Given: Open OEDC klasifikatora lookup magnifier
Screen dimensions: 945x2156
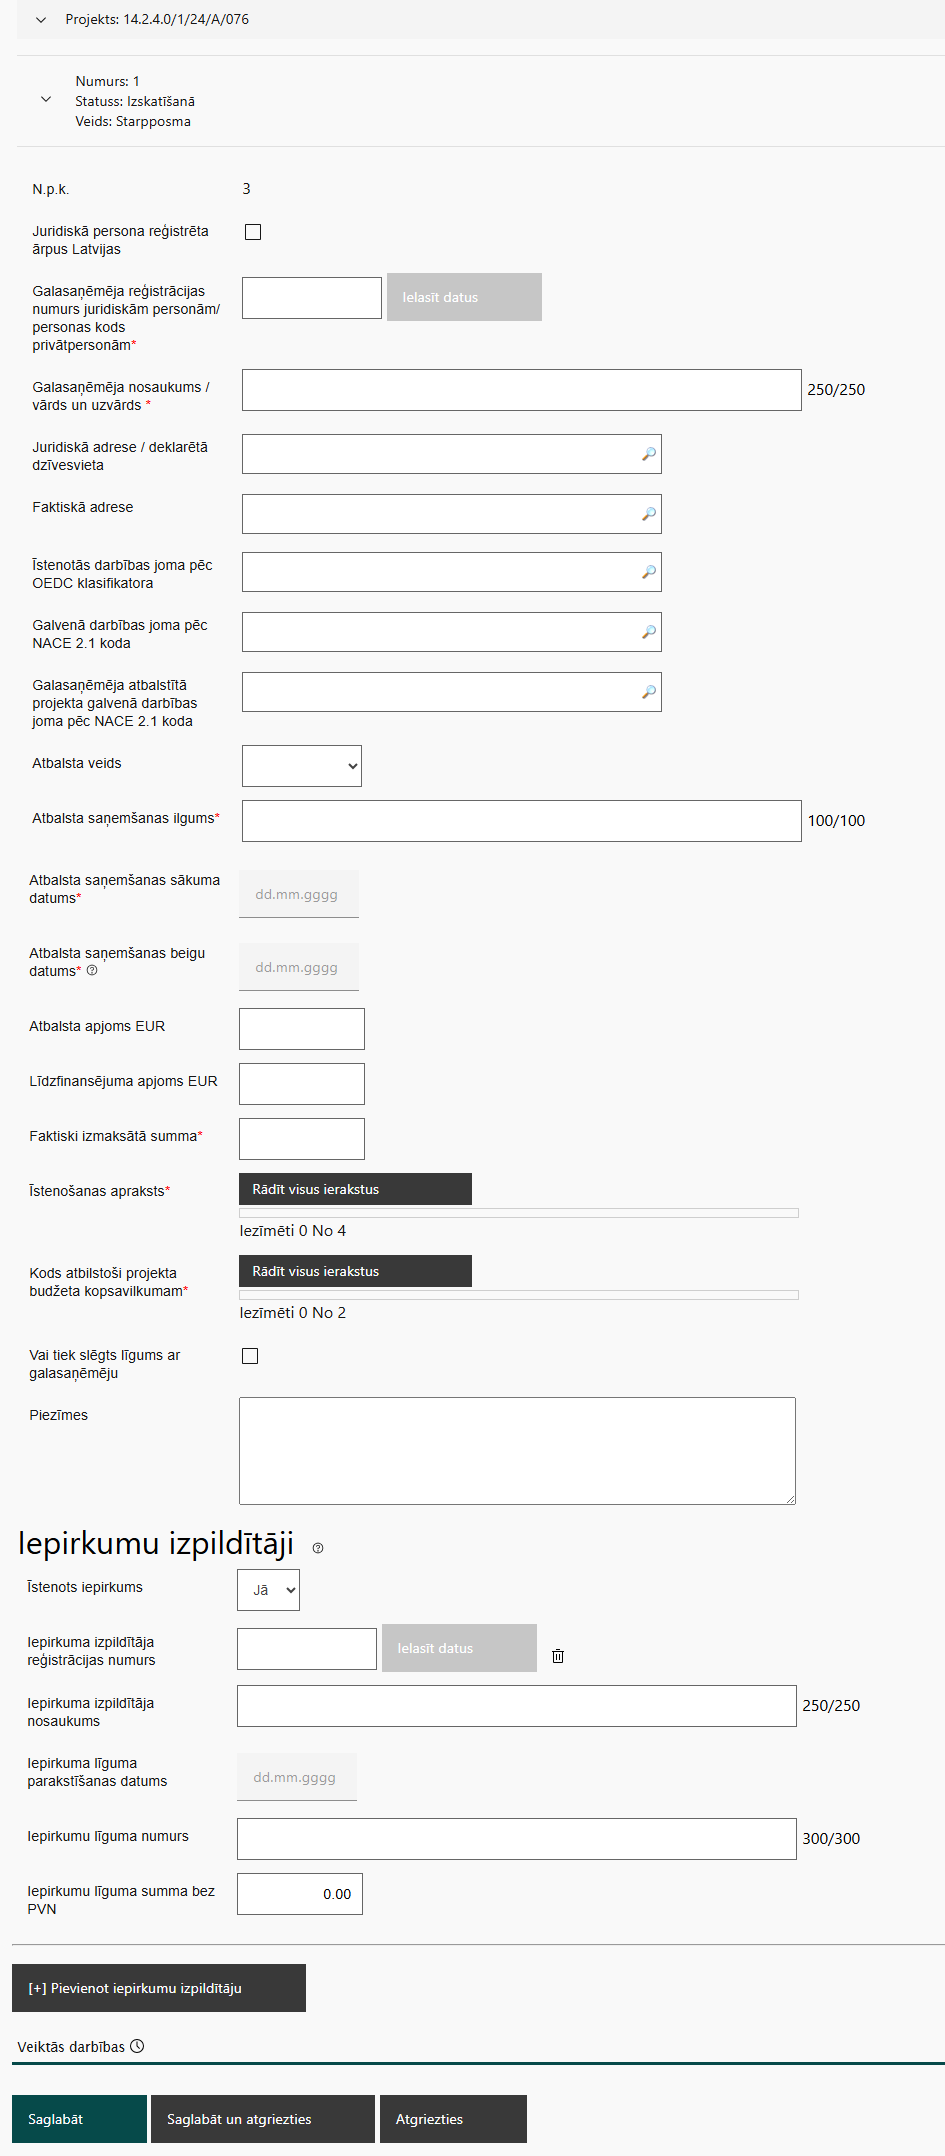Looking at the screenshot, I should 649,572.
